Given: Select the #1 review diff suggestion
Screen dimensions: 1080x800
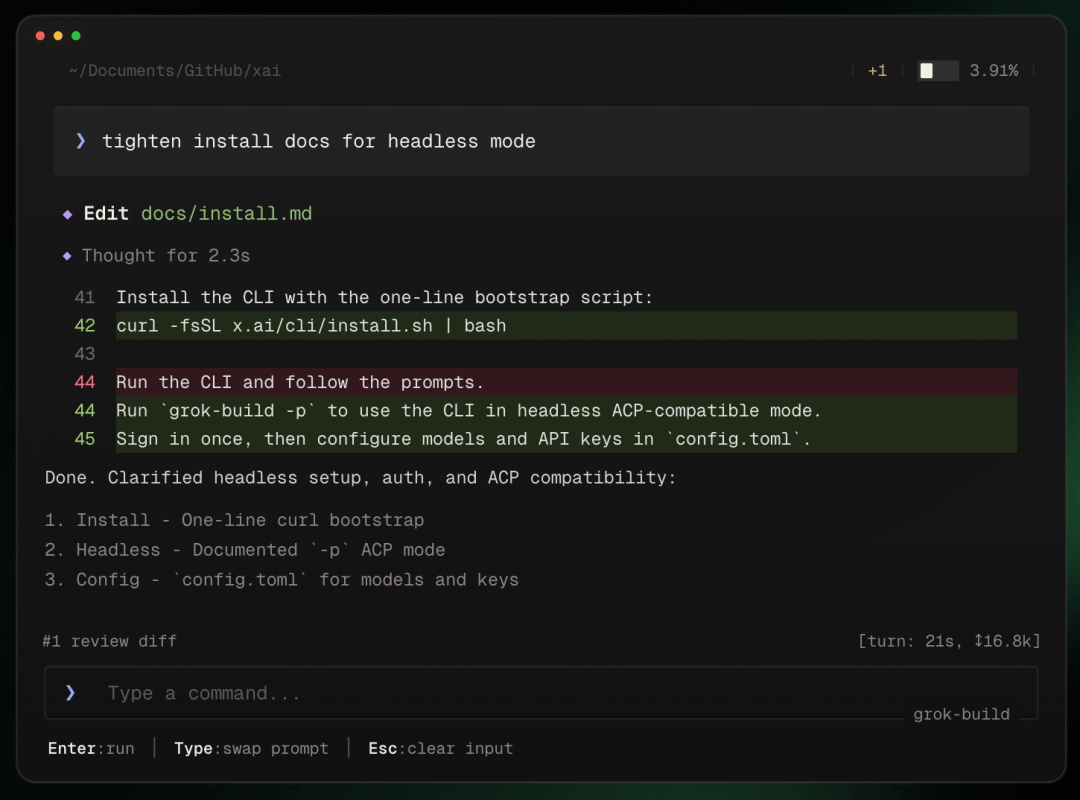Looking at the screenshot, I should (x=110, y=641).
